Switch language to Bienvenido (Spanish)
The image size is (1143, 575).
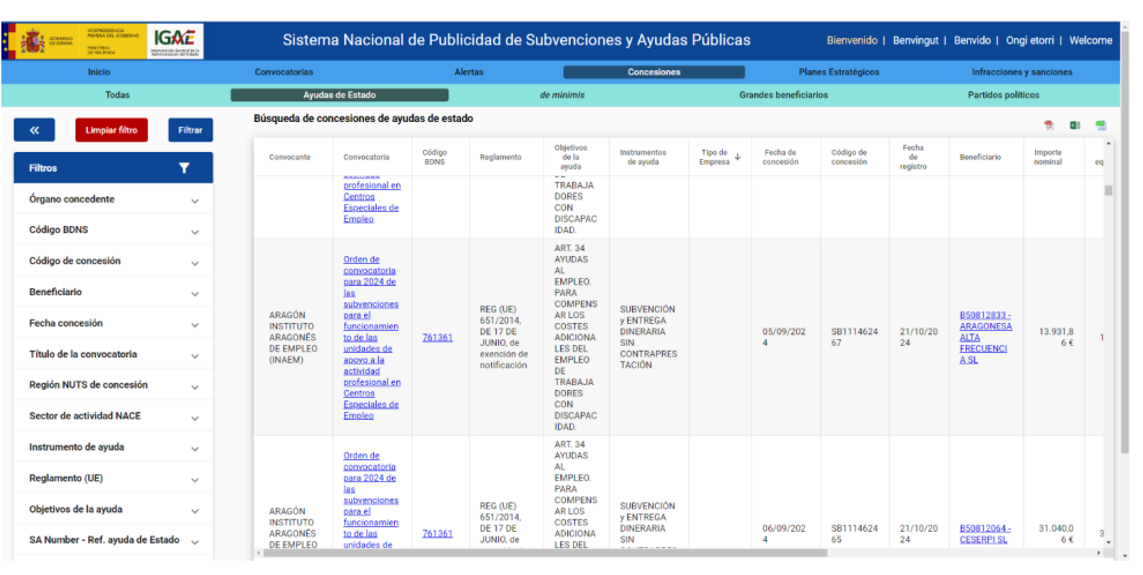point(851,41)
